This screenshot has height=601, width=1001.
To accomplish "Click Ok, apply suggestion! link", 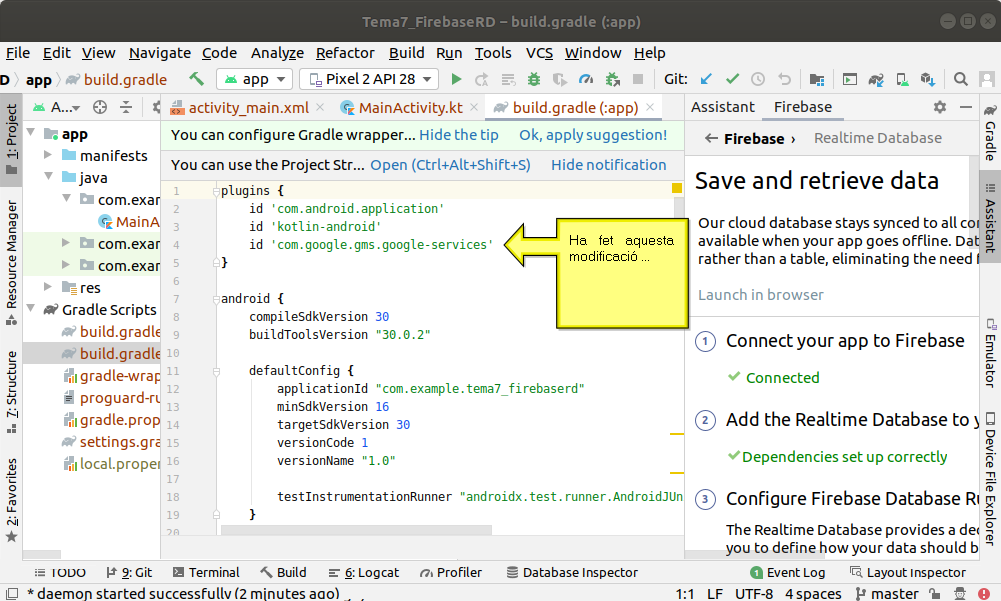I will [593, 135].
